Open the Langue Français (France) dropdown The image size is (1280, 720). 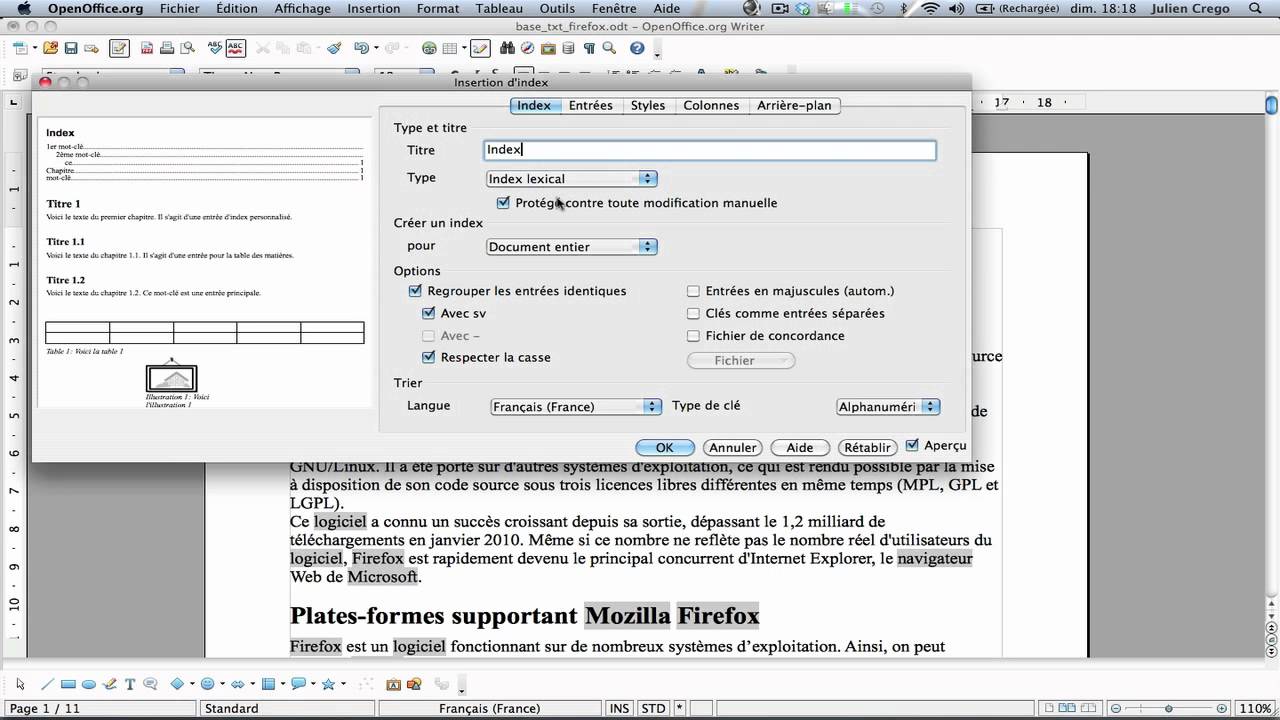click(575, 407)
